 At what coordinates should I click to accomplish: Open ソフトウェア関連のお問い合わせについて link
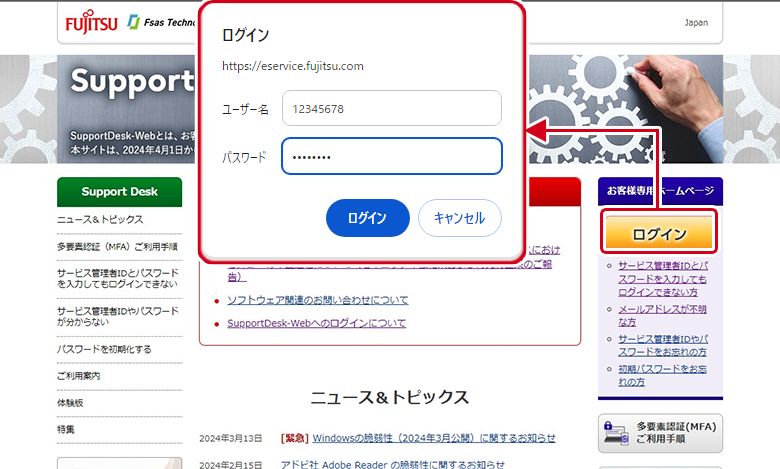point(317,300)
